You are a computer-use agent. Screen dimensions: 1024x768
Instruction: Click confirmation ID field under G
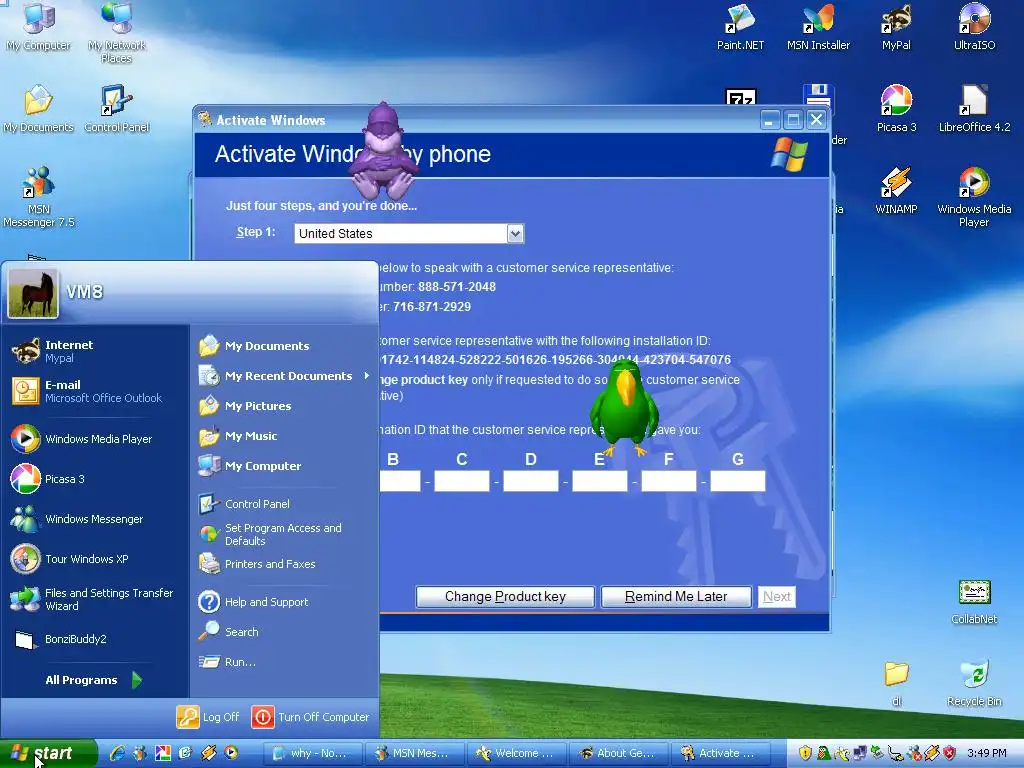coord(738,481)
